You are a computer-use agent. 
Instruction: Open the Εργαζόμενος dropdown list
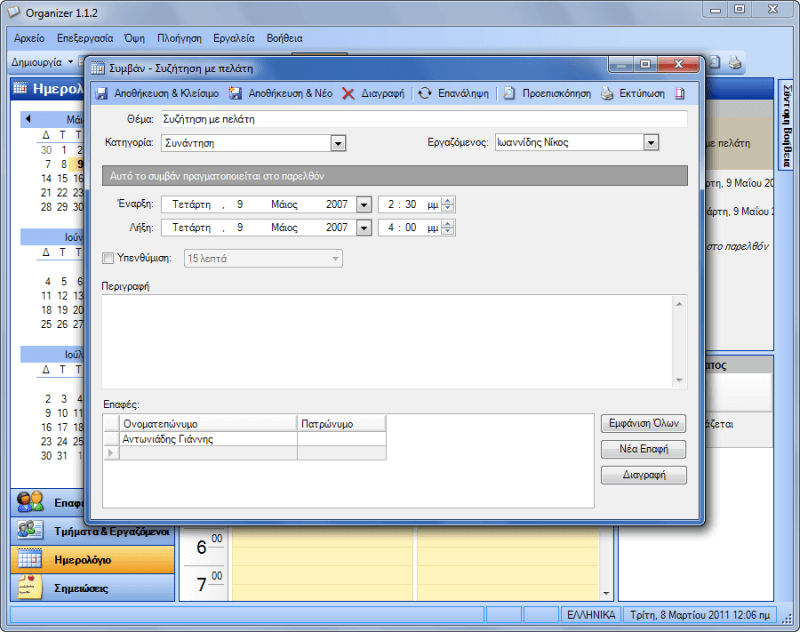(x=651, y=143)
